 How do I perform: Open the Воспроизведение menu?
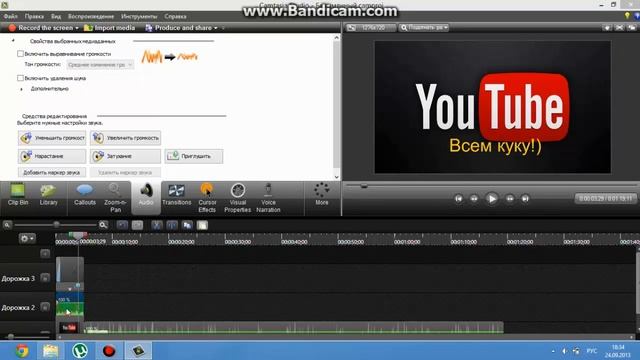[x=91, y=16]
